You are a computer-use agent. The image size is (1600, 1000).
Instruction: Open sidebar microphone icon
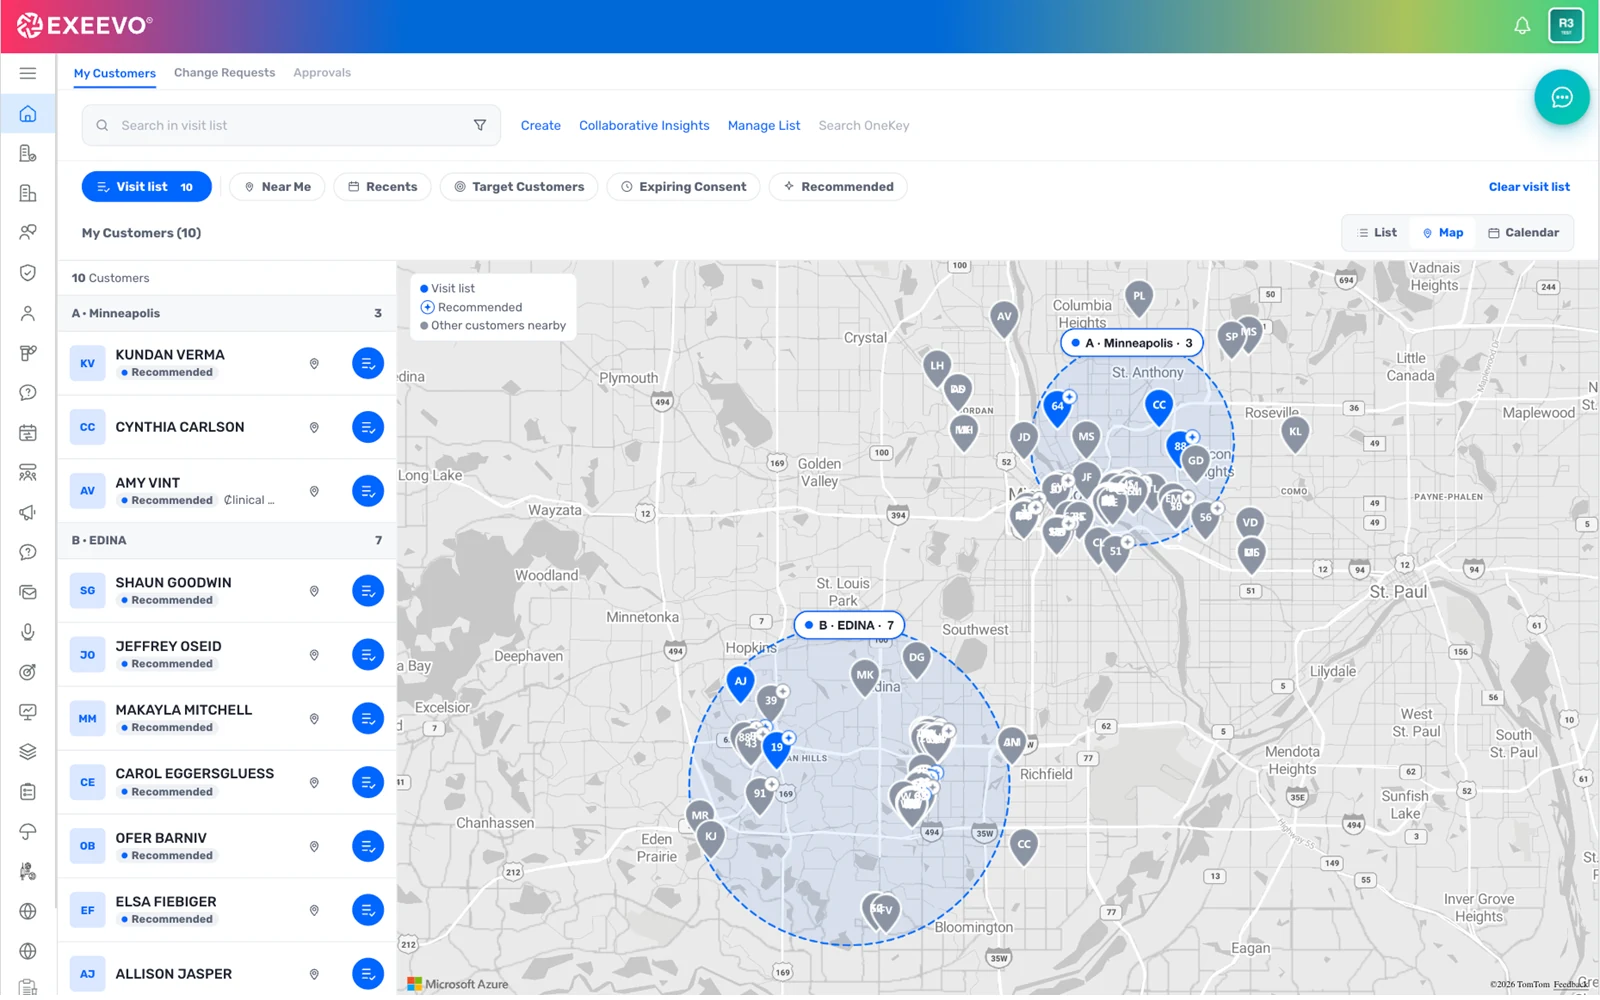coord(28,632)
